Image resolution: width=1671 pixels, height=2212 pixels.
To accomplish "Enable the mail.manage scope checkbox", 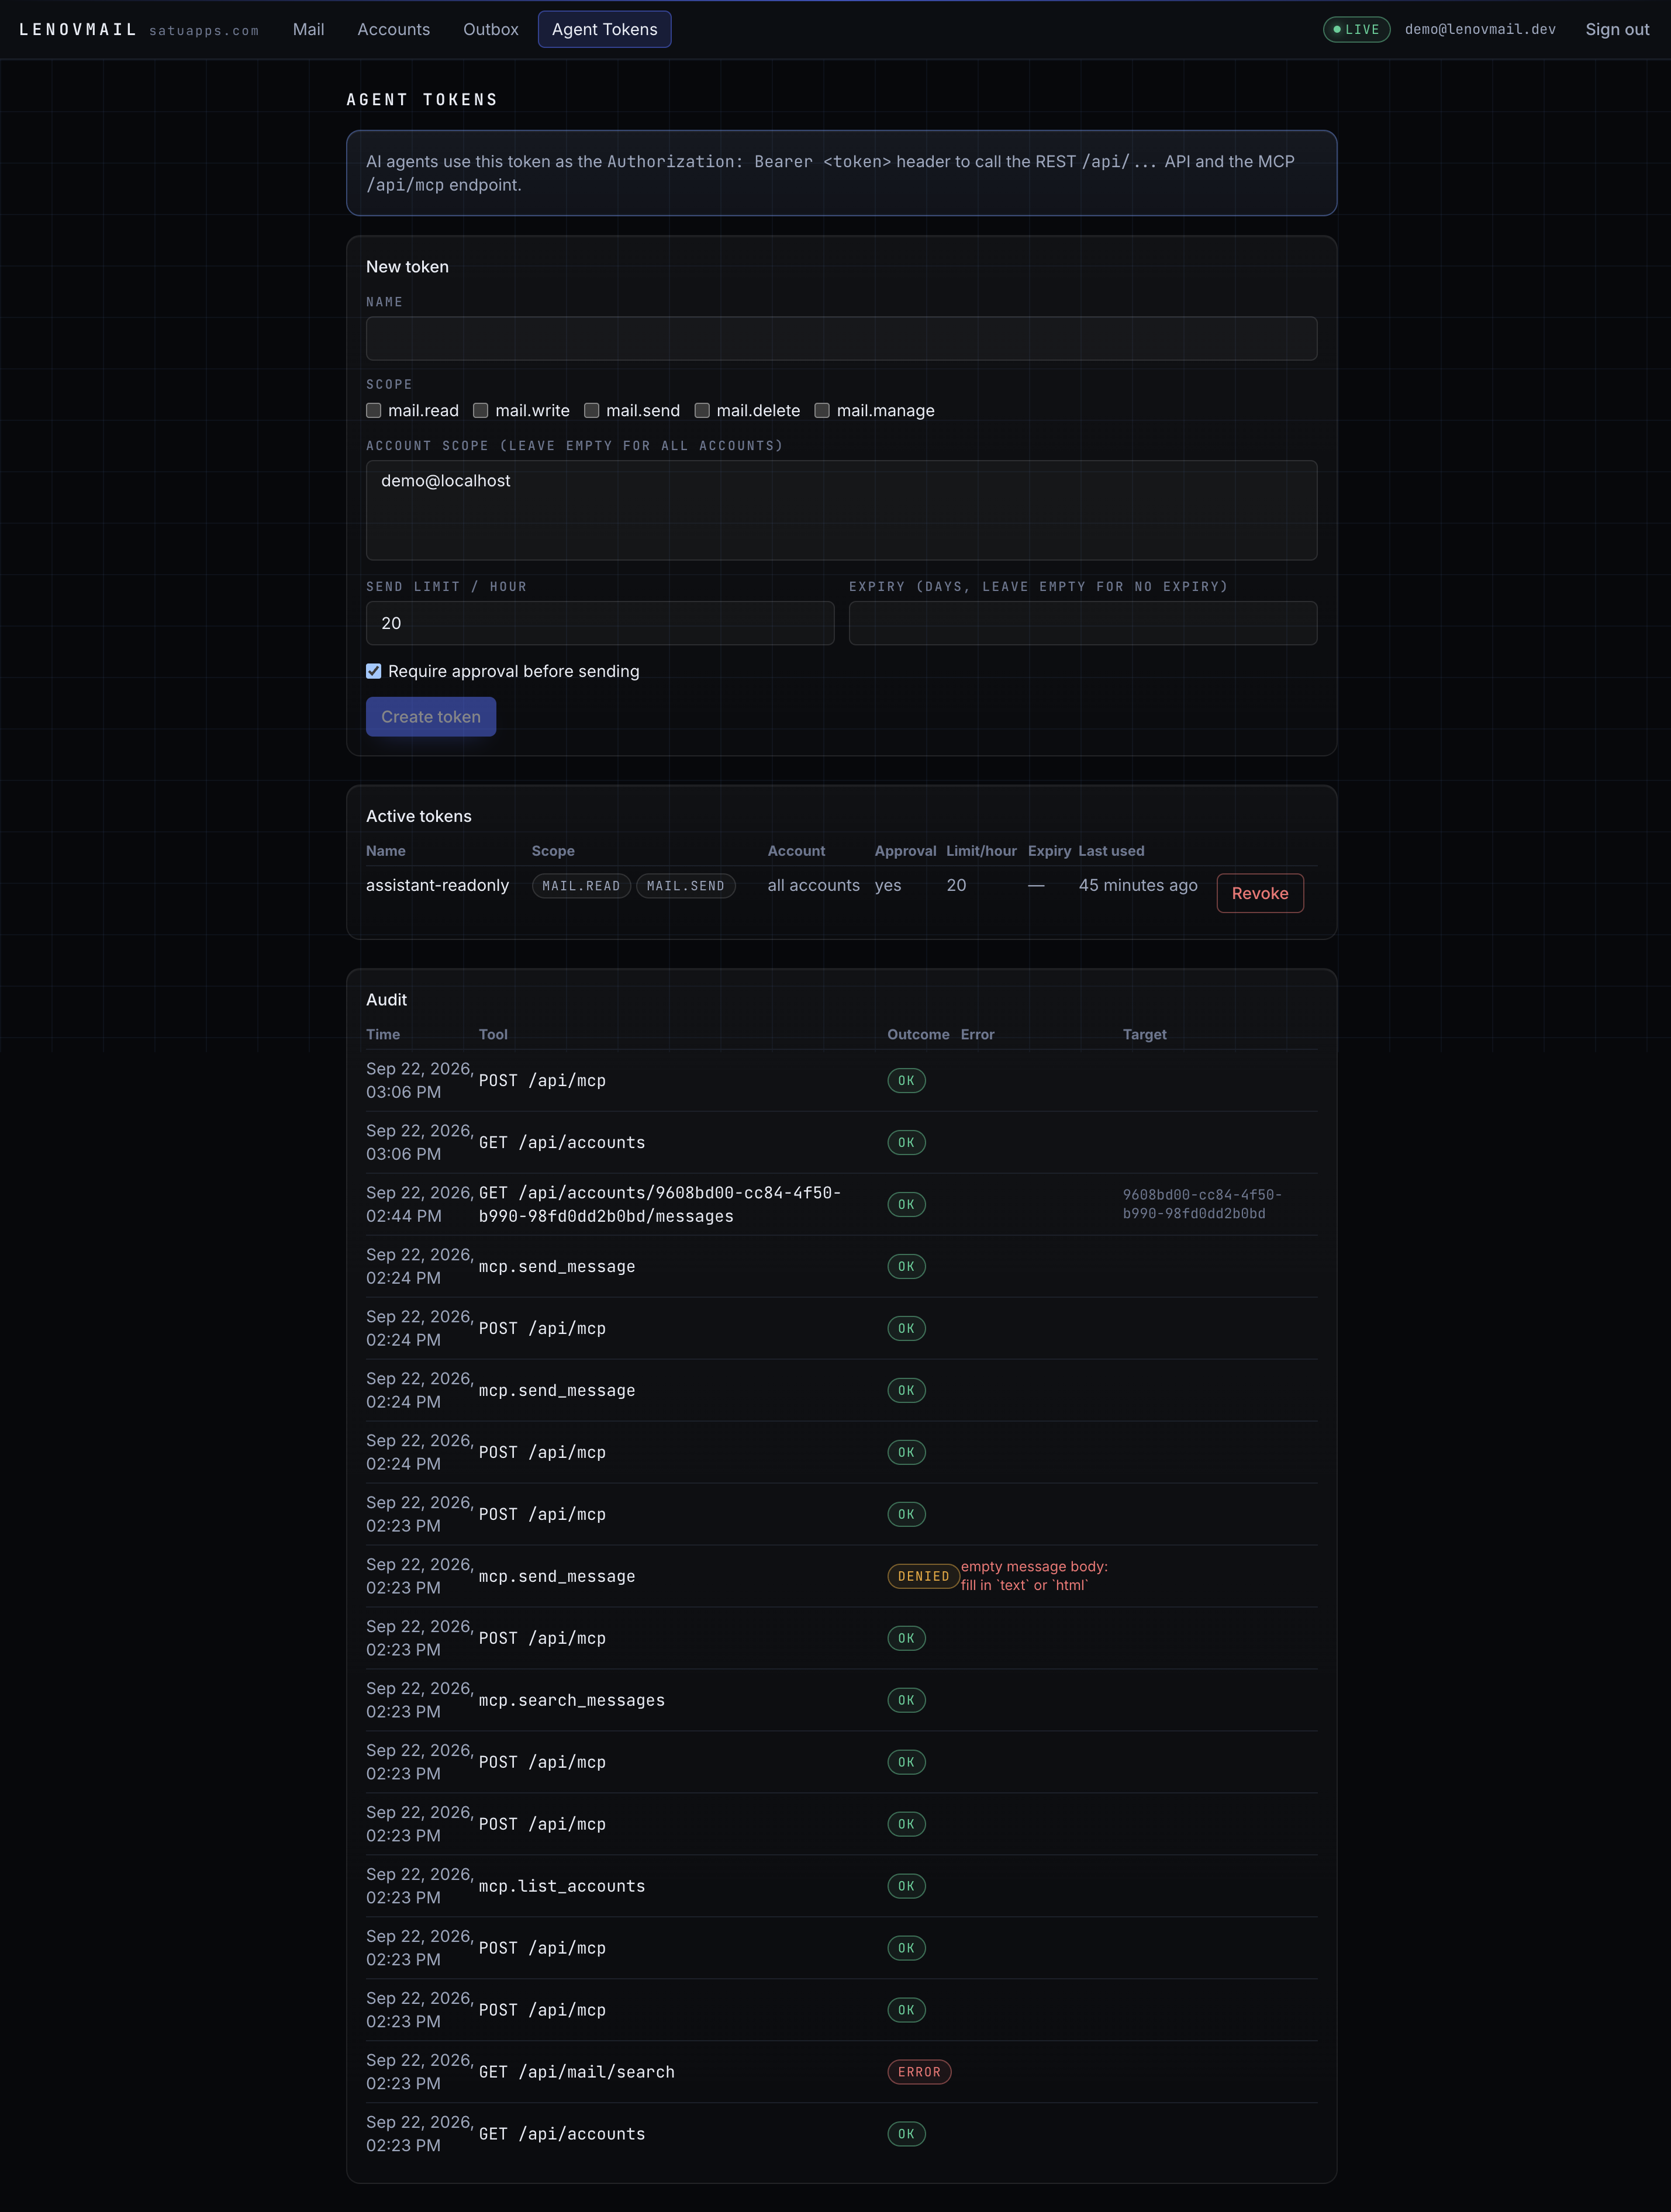I will pyautogui.click(x=822, y=410).
